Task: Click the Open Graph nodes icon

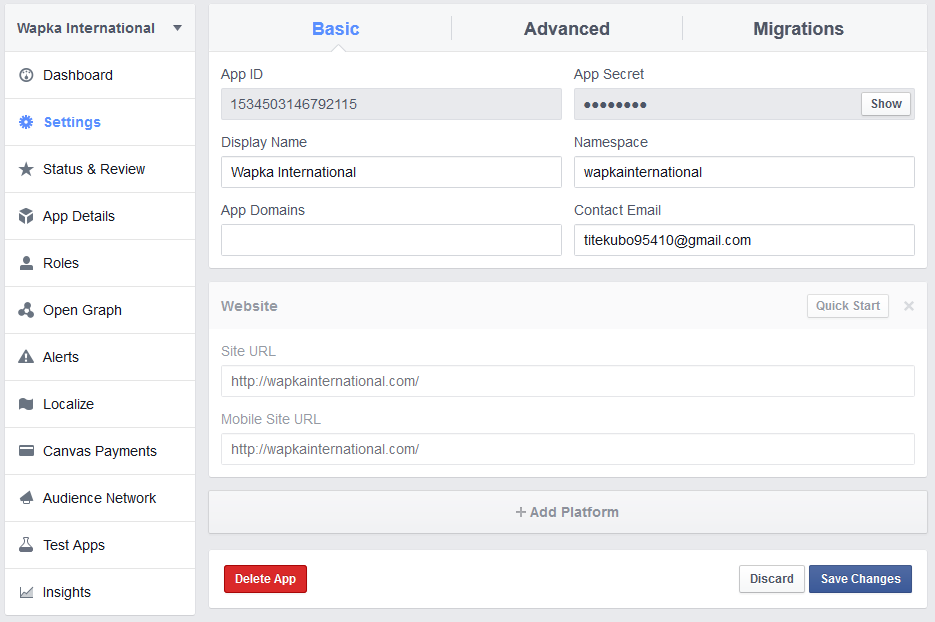Action: click(x=26, y=310)
